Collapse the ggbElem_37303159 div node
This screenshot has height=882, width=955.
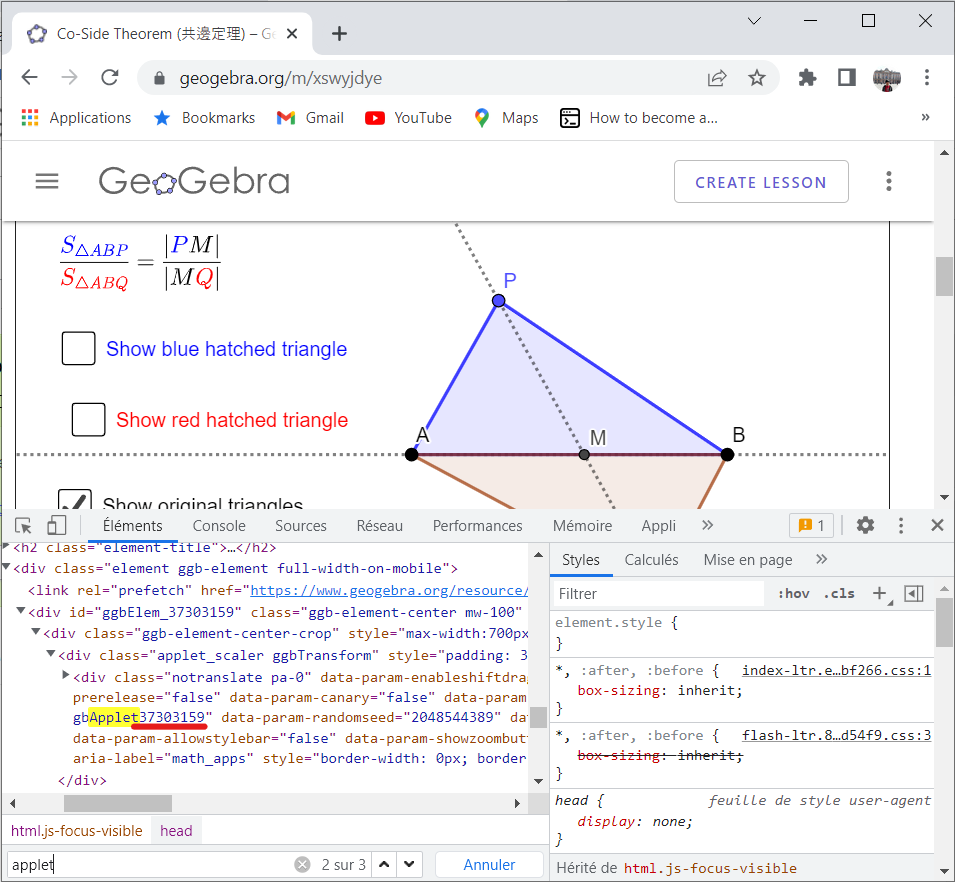[x=21, y=612]
